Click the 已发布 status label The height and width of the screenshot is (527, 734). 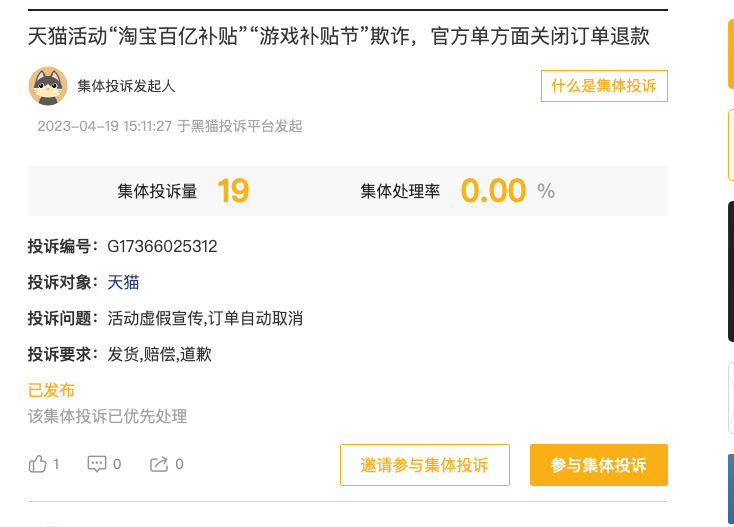[x=51, y=390]
